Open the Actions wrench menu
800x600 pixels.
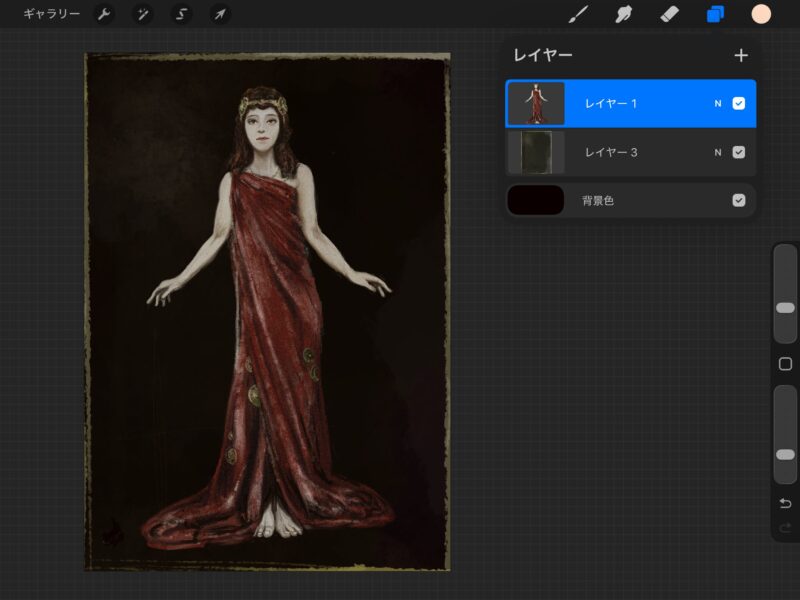coord(104,14)
